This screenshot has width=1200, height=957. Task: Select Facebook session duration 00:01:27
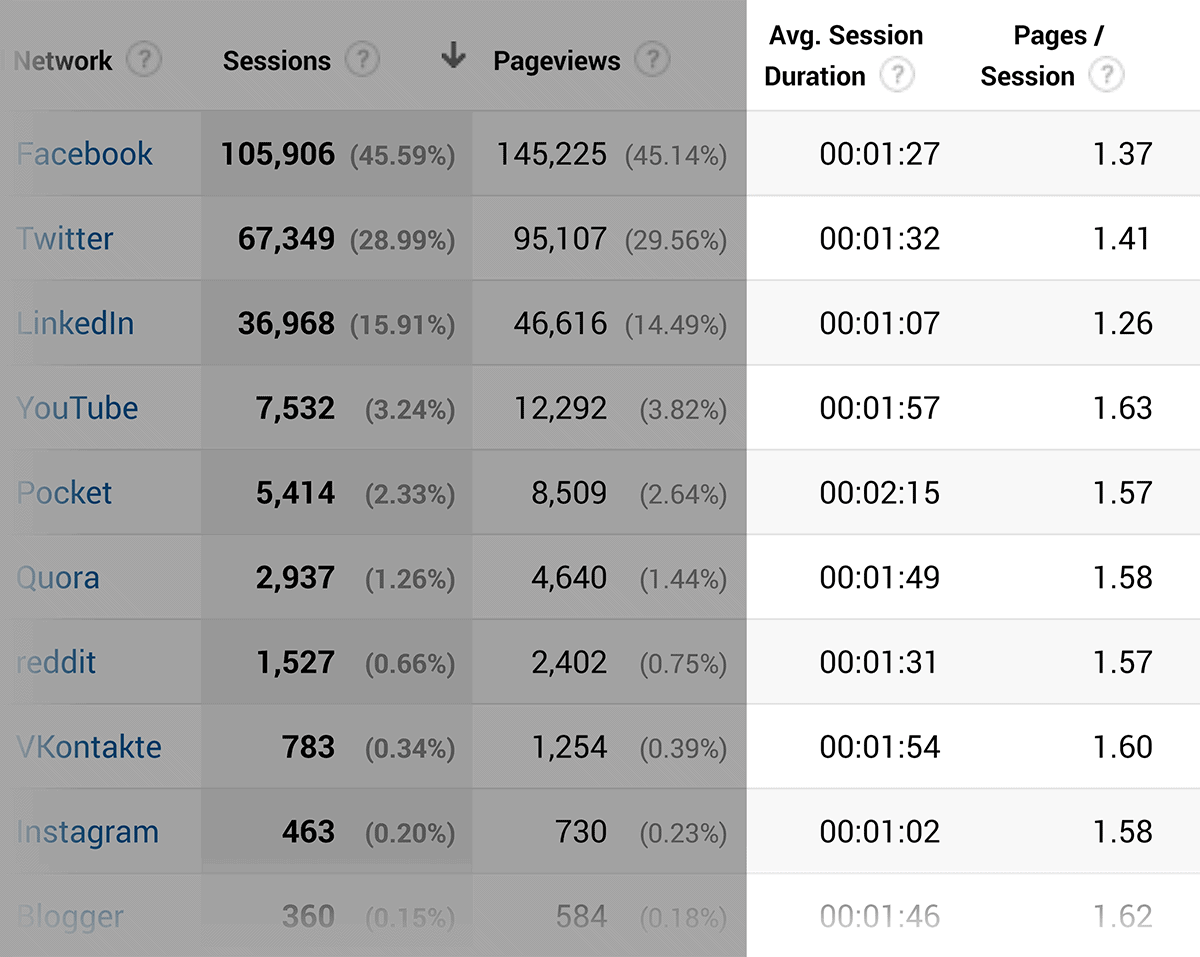[879, 154]
